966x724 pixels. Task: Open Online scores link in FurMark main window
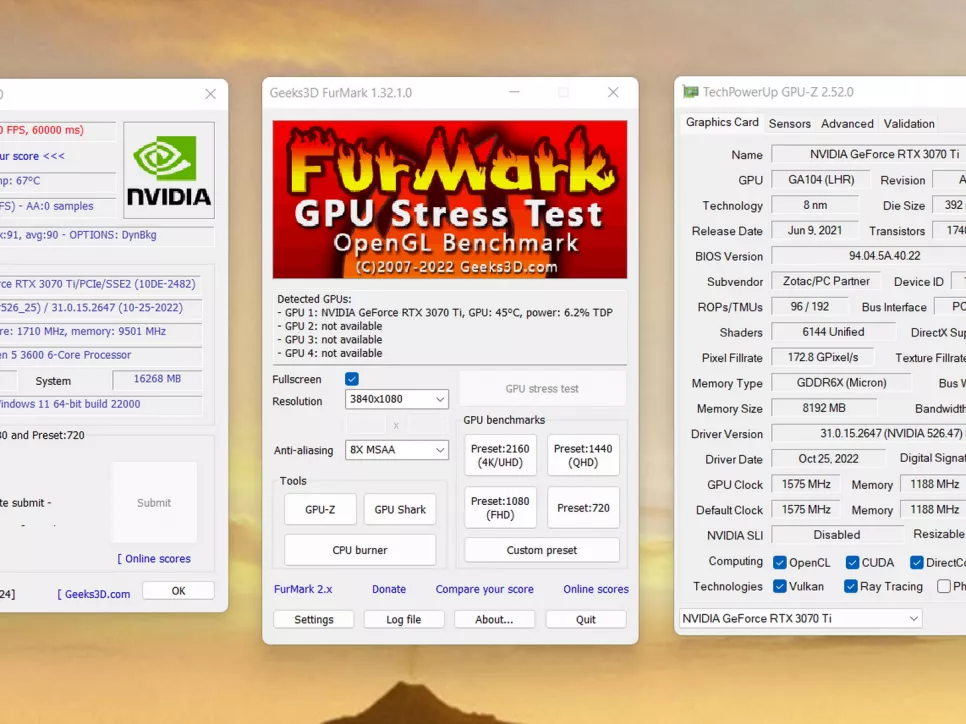click(596, 589)
